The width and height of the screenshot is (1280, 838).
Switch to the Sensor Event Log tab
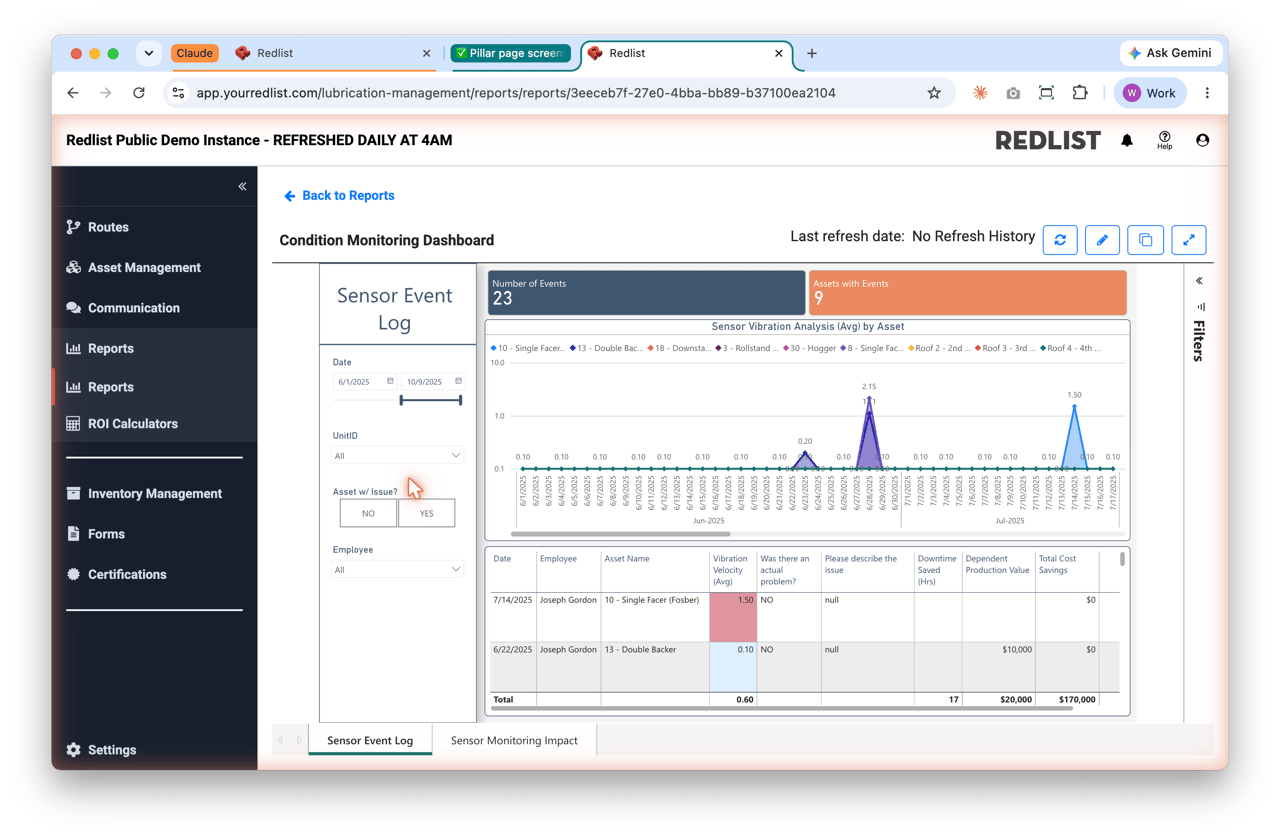[370, 740]
